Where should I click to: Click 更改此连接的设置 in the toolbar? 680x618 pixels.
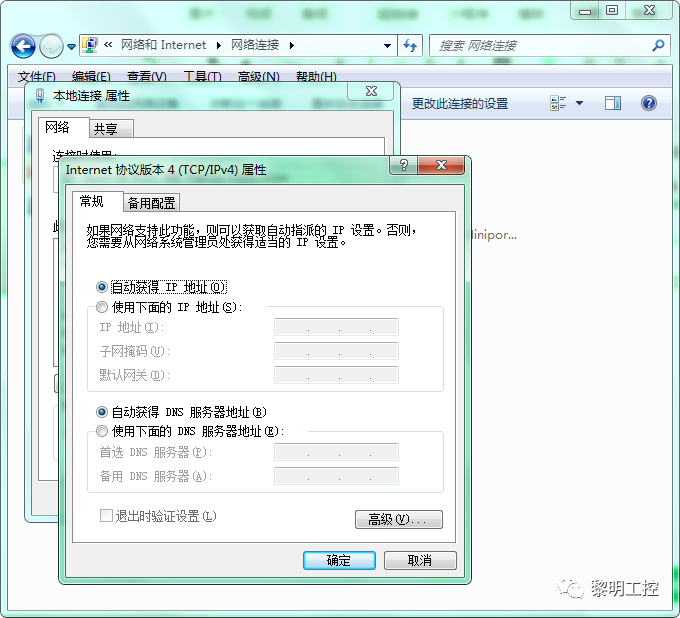[x=460, y=104]
